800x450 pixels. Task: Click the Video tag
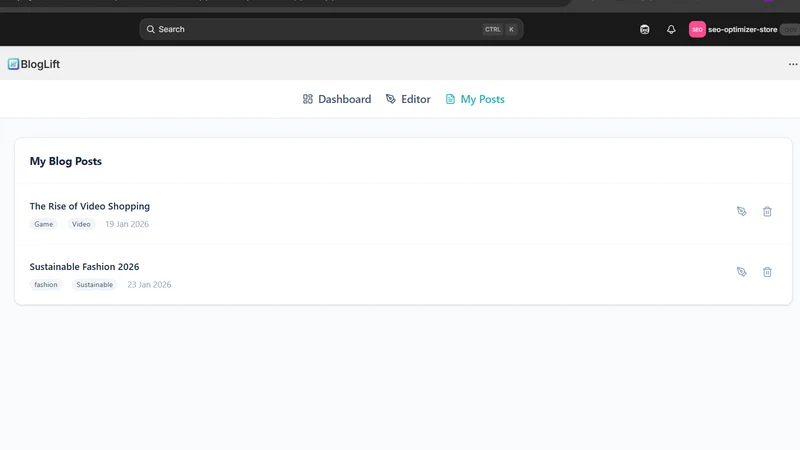pos(81,224)
